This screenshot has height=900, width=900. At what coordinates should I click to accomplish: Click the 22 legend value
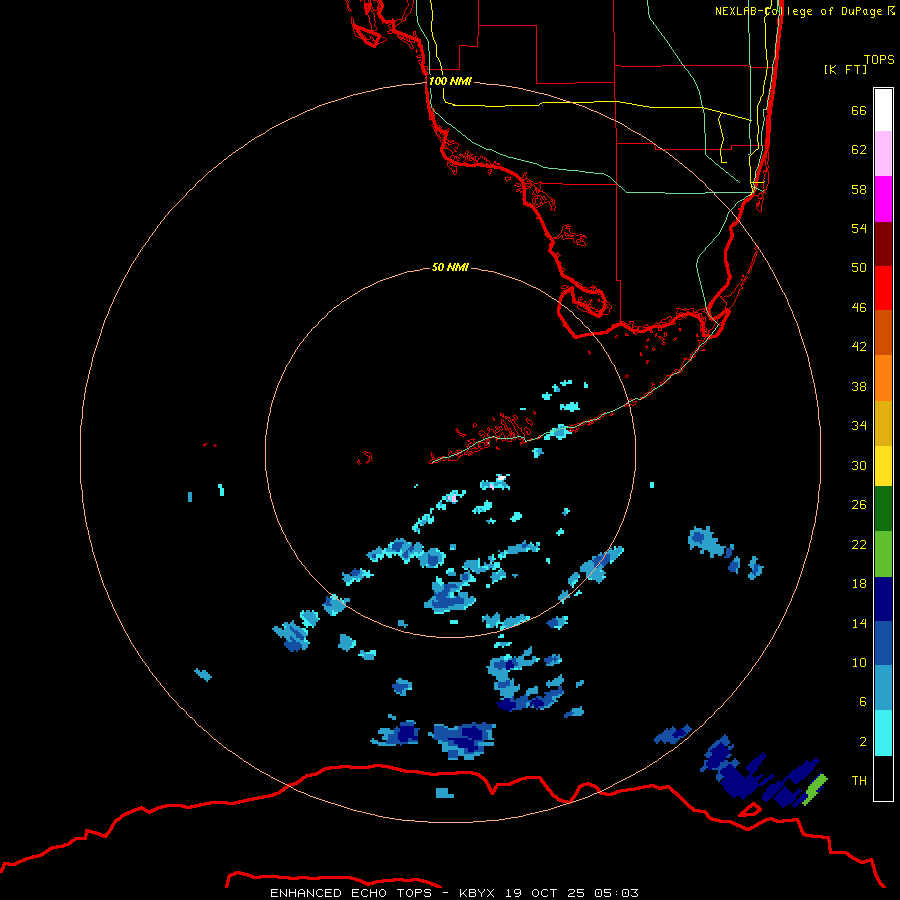(859, 544)
